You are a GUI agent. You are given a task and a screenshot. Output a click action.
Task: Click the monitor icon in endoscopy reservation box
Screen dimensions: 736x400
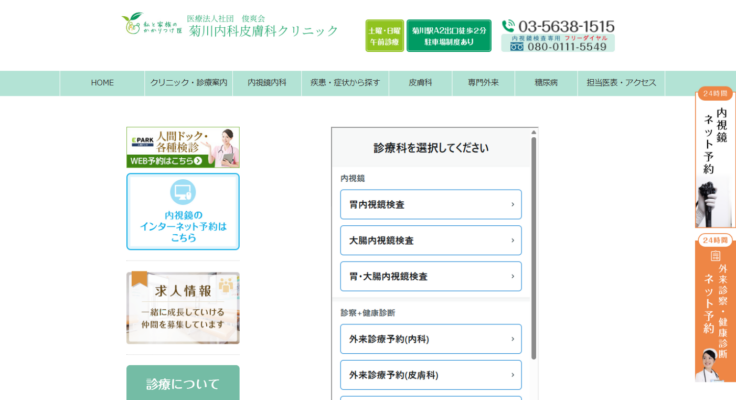pyautogui.click(x=183, y=192)
